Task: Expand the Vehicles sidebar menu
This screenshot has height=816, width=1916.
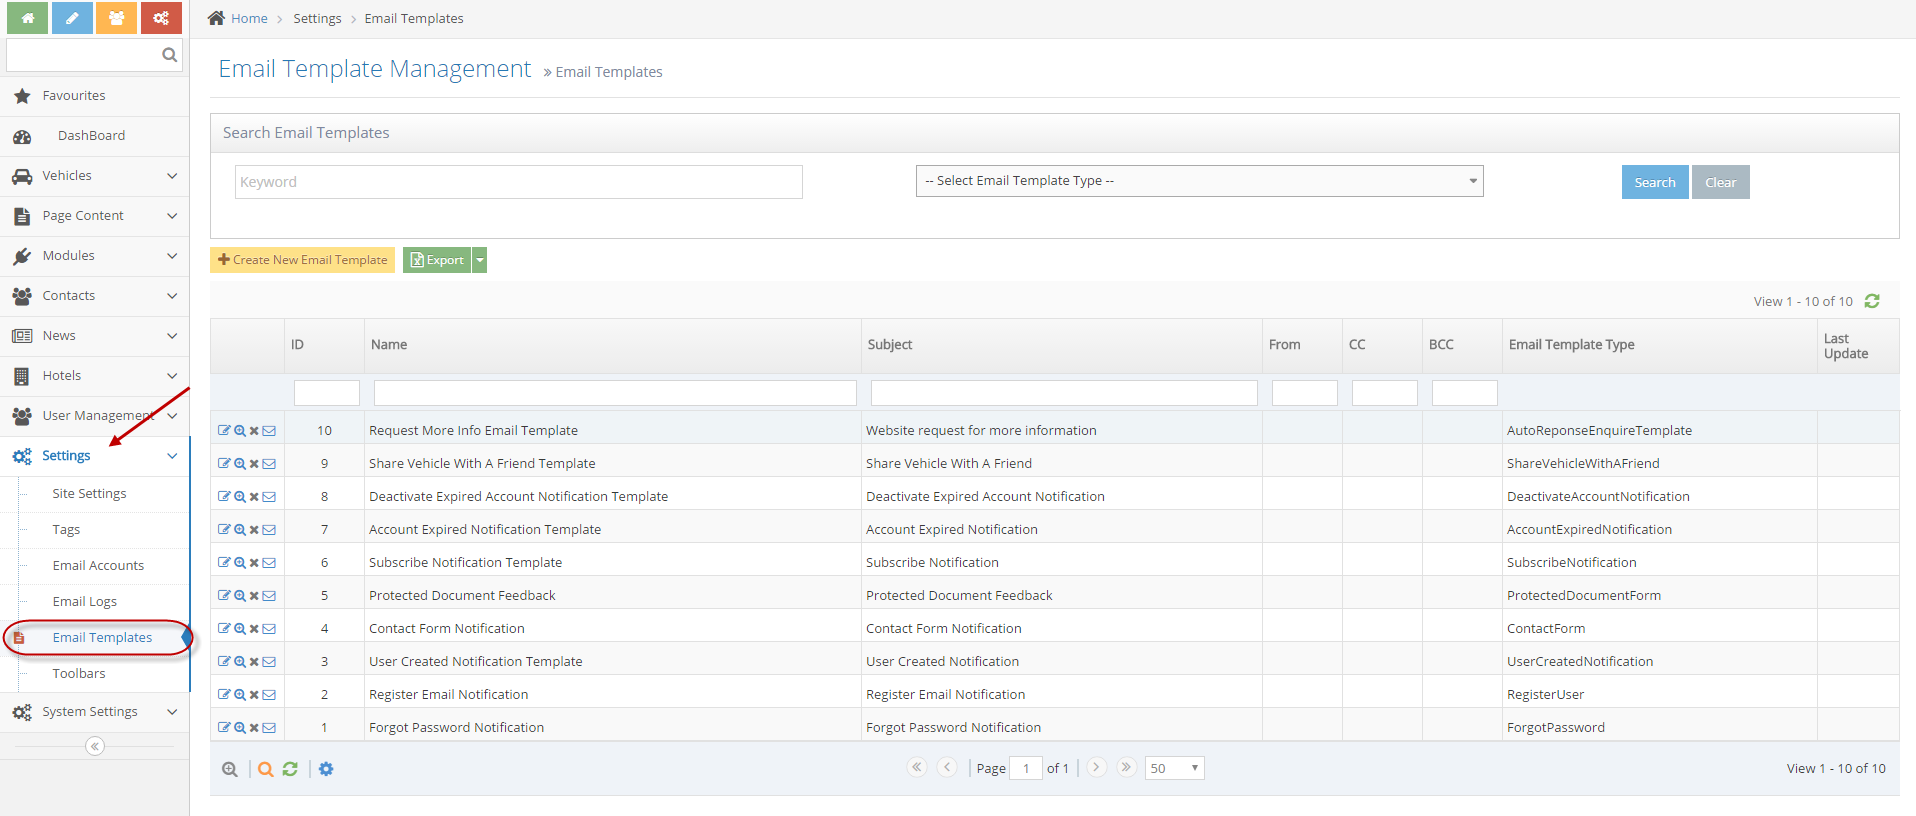Action: pos(95,176)
